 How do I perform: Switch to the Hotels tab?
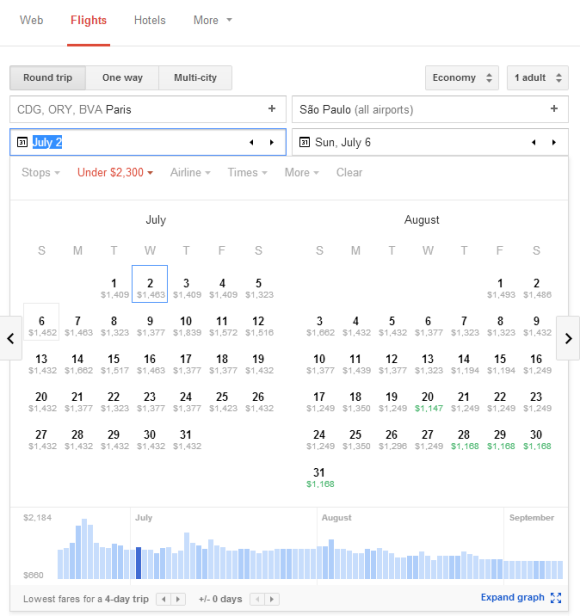pyautogui.click(x=150, y=20)
